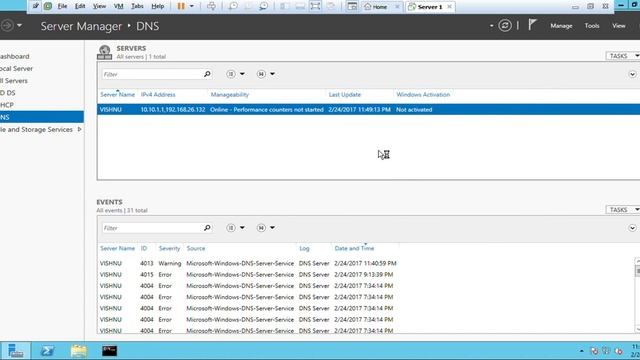
Task: Open the VMware Edit menu
Action: coord(80,6)
